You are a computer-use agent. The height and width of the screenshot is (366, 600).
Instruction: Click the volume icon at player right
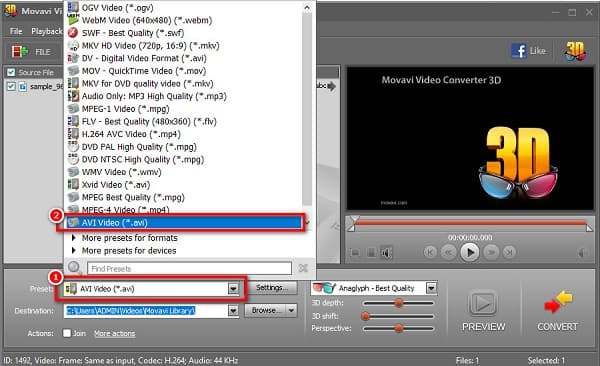point(582,253)
